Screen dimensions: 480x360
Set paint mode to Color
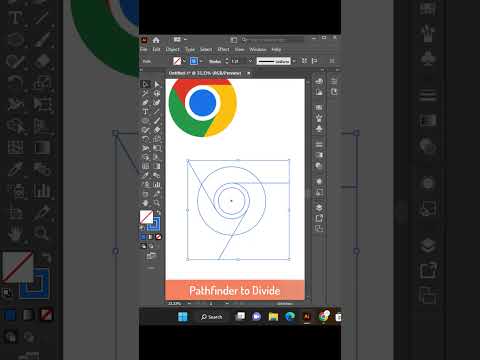pos(143,237)
